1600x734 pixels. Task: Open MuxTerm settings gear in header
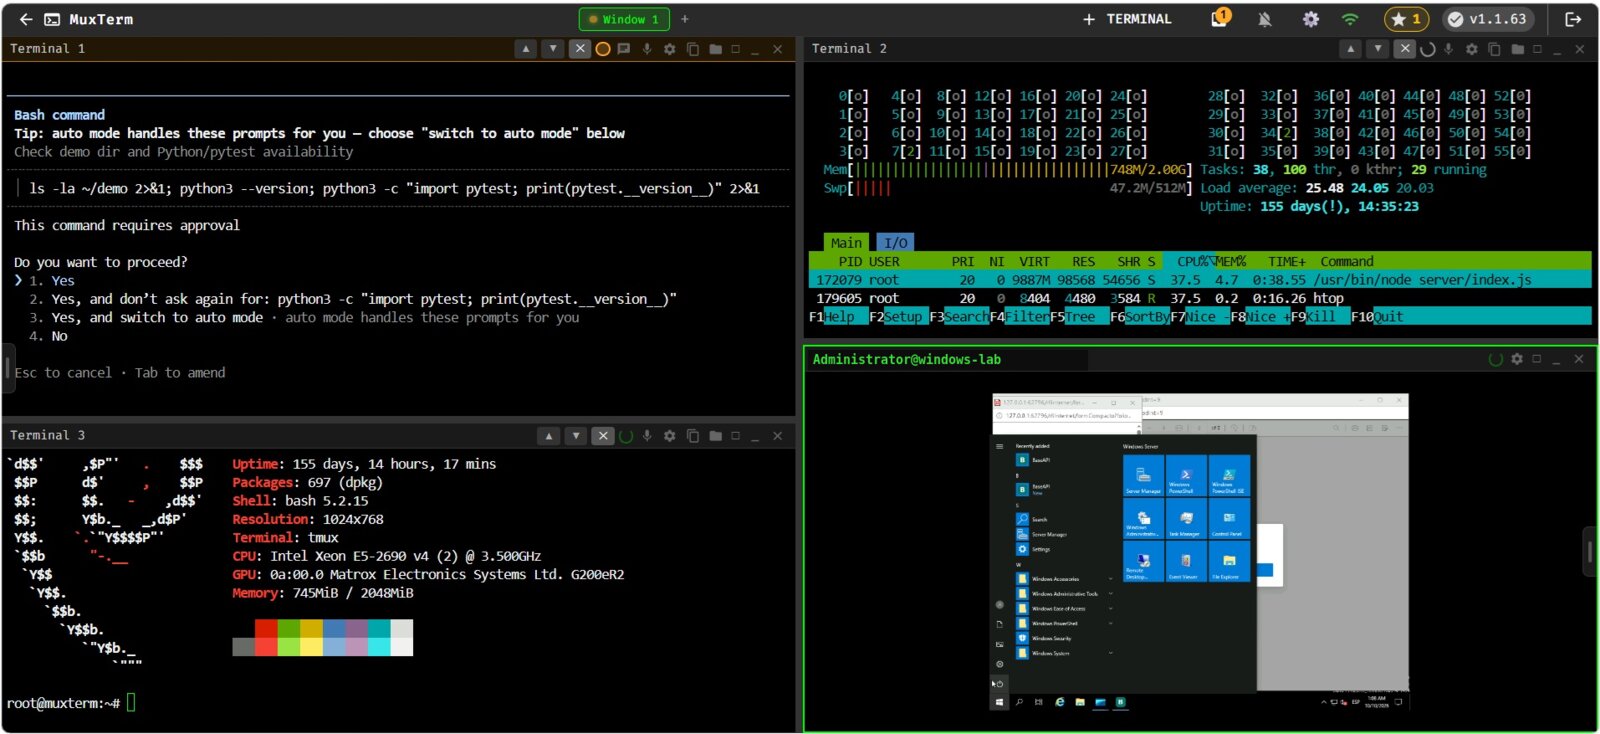[x=1310, y=19]
